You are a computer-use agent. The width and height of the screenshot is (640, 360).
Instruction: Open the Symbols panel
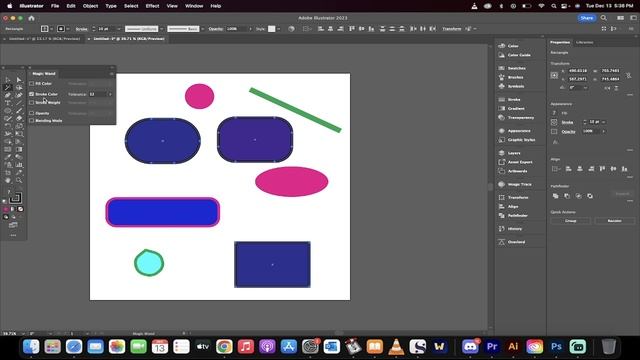511,86
